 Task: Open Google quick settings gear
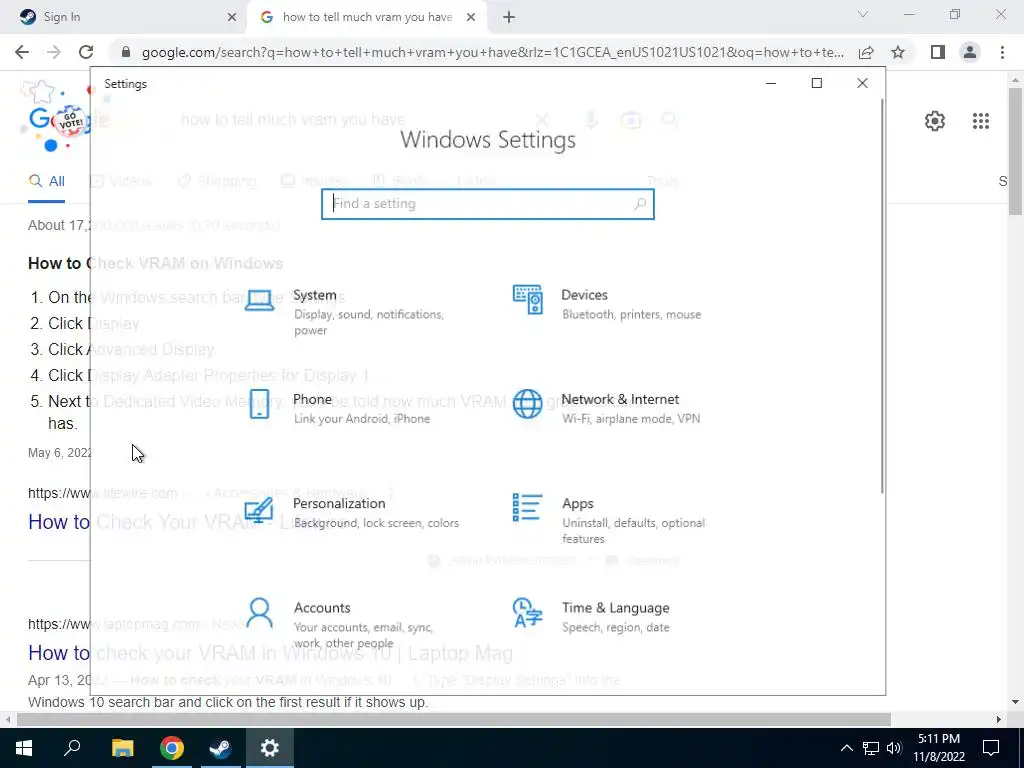(935, 121)
